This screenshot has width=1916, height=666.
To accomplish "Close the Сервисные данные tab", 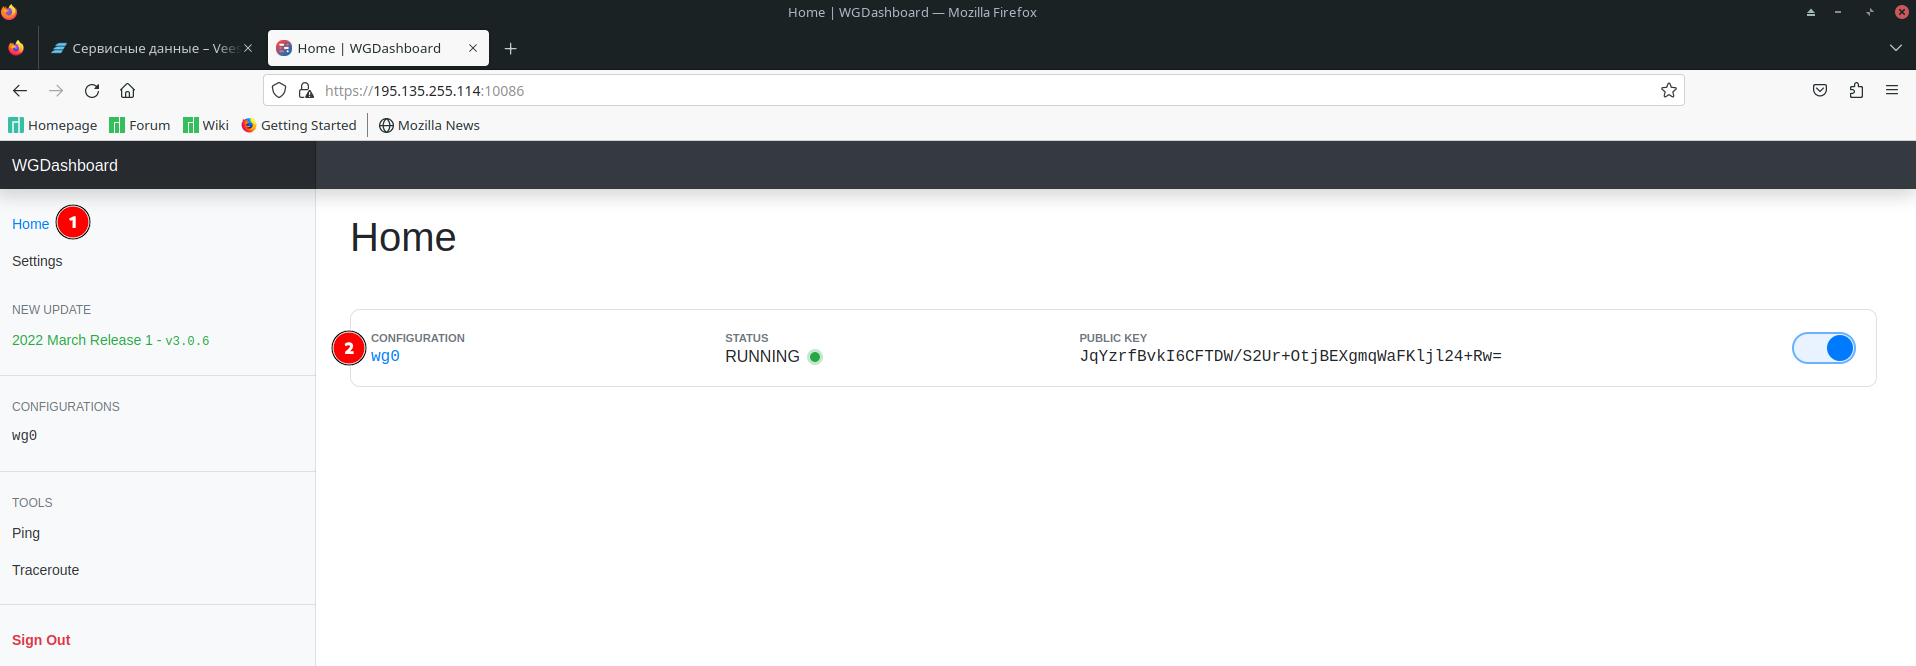I will [x=248, y=48].
